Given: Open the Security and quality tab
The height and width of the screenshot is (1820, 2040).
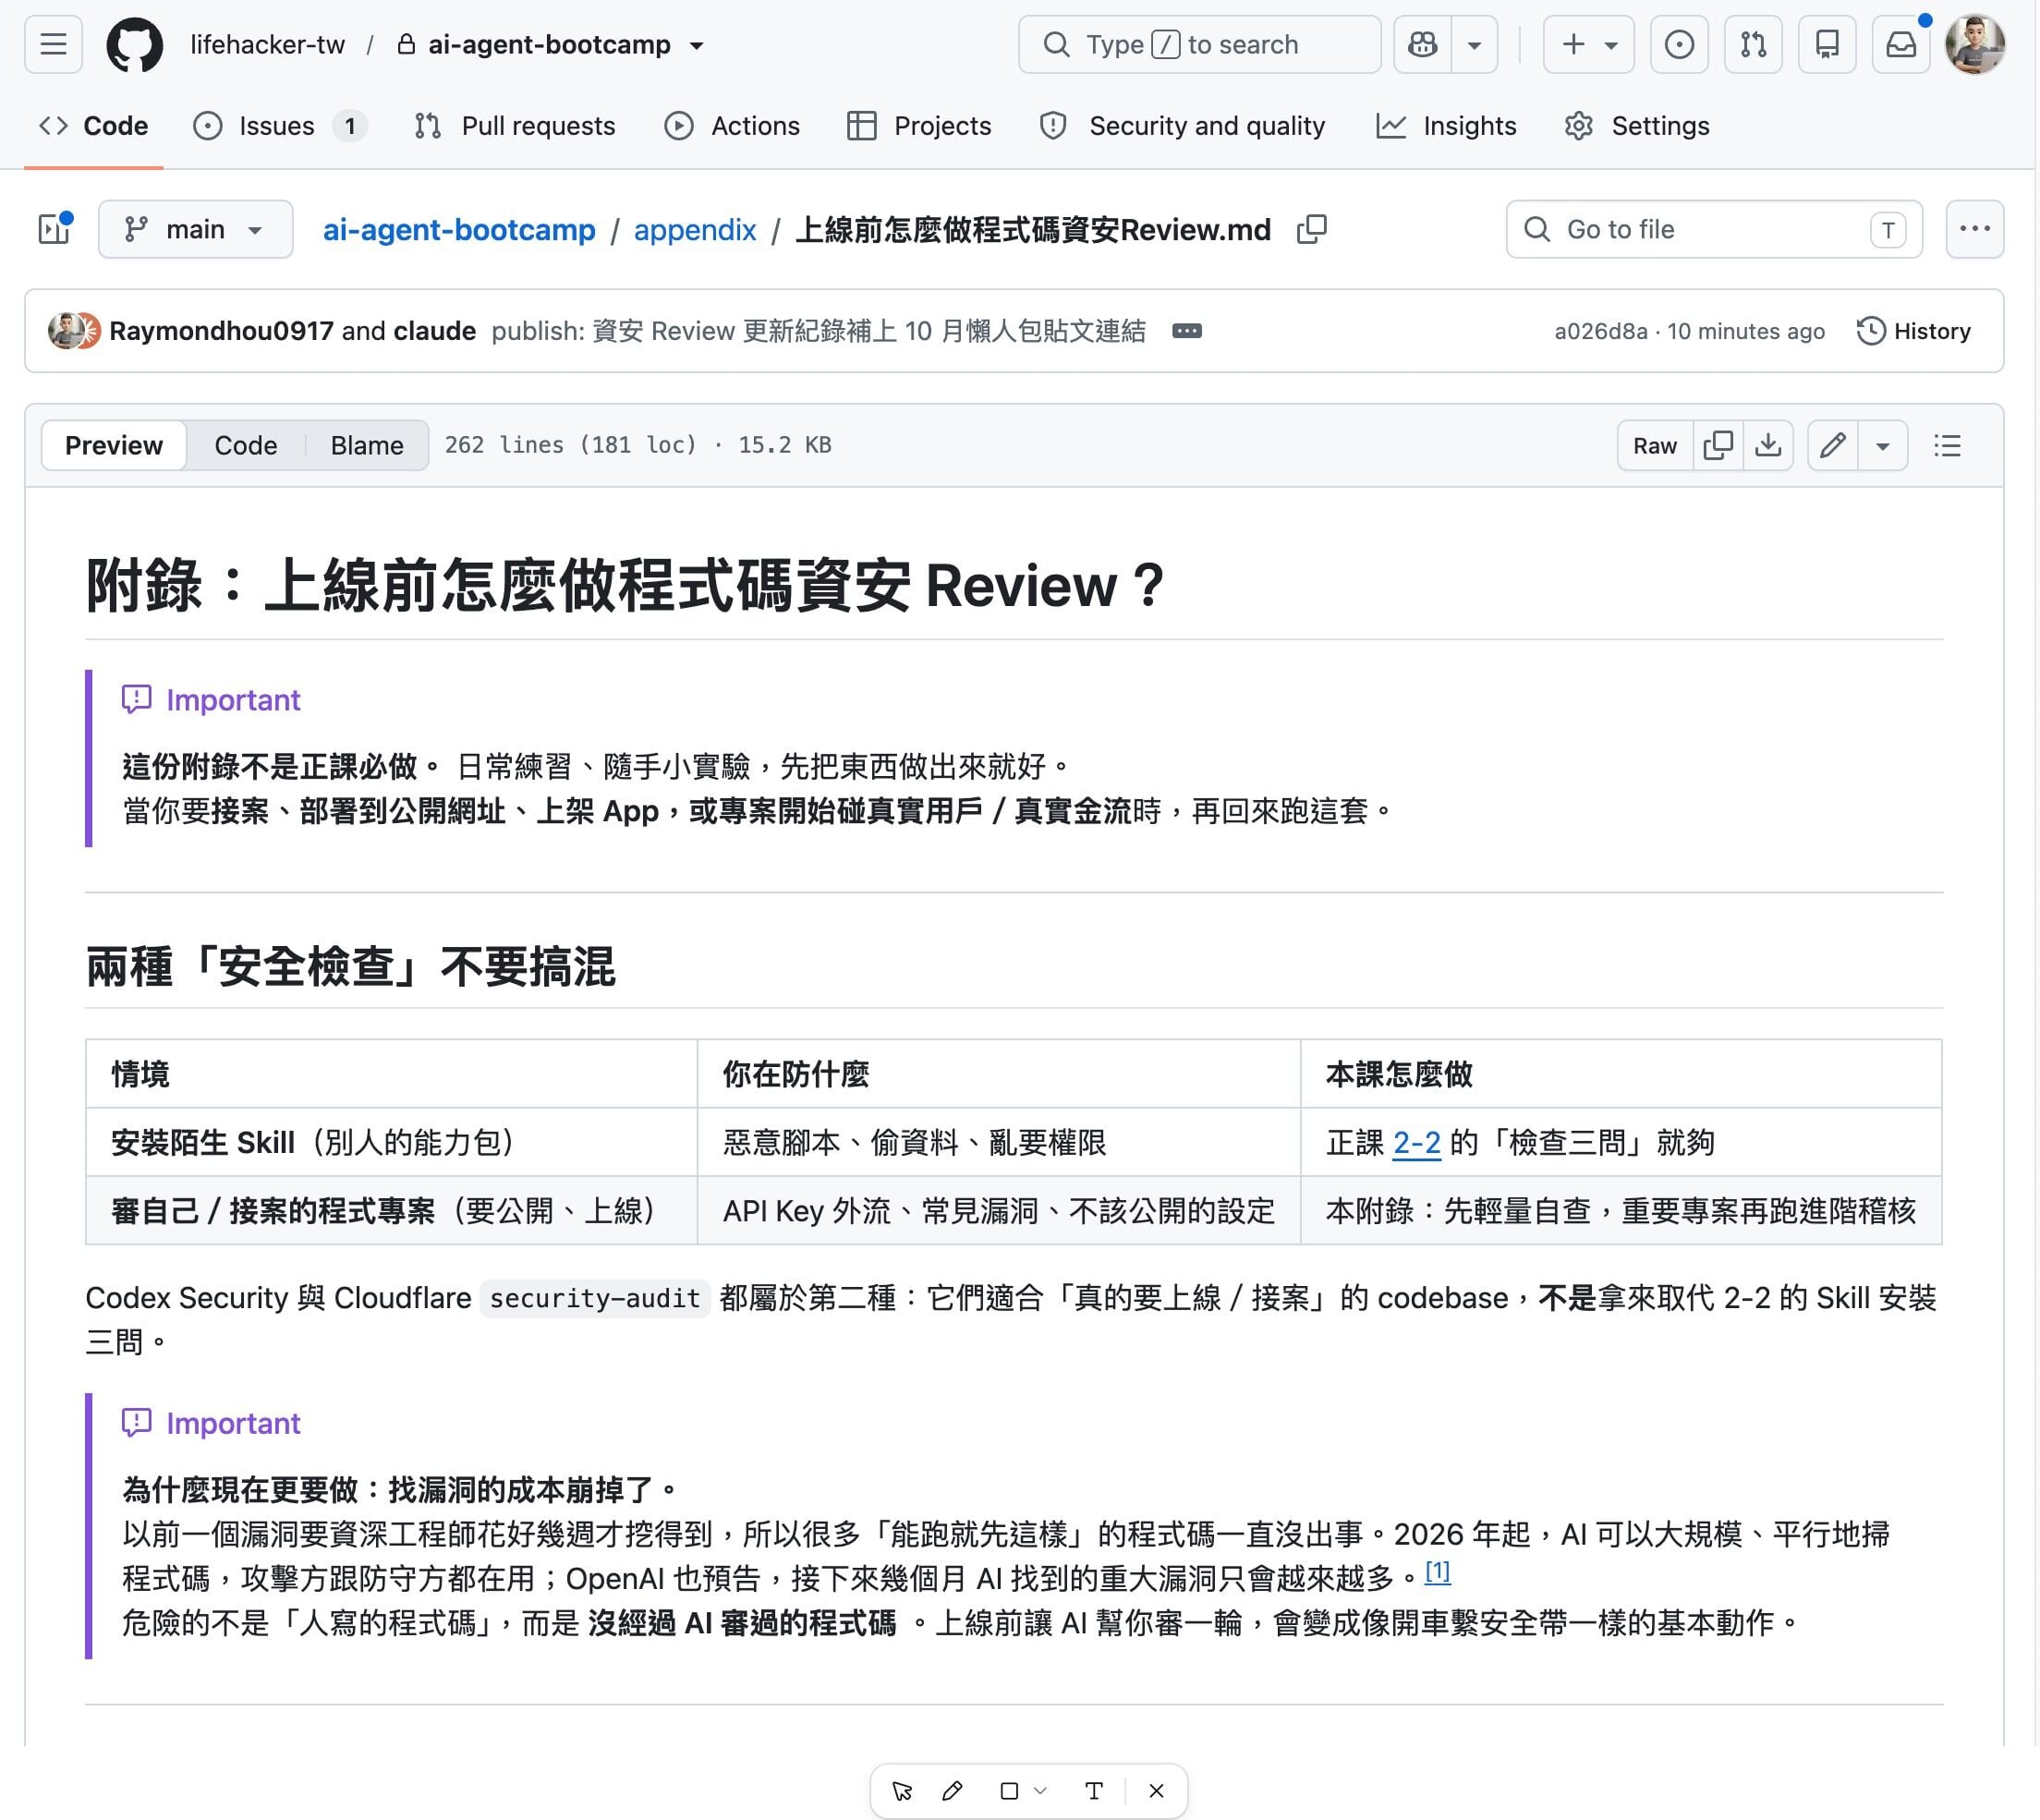Looking at the screenshot, I should coord(1183,126).
